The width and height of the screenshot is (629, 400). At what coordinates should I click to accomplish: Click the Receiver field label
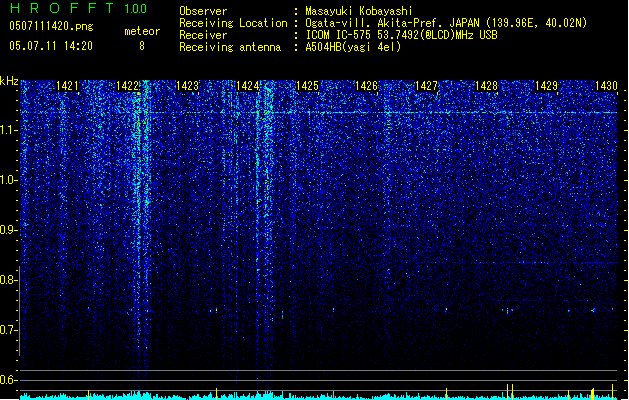203,35
